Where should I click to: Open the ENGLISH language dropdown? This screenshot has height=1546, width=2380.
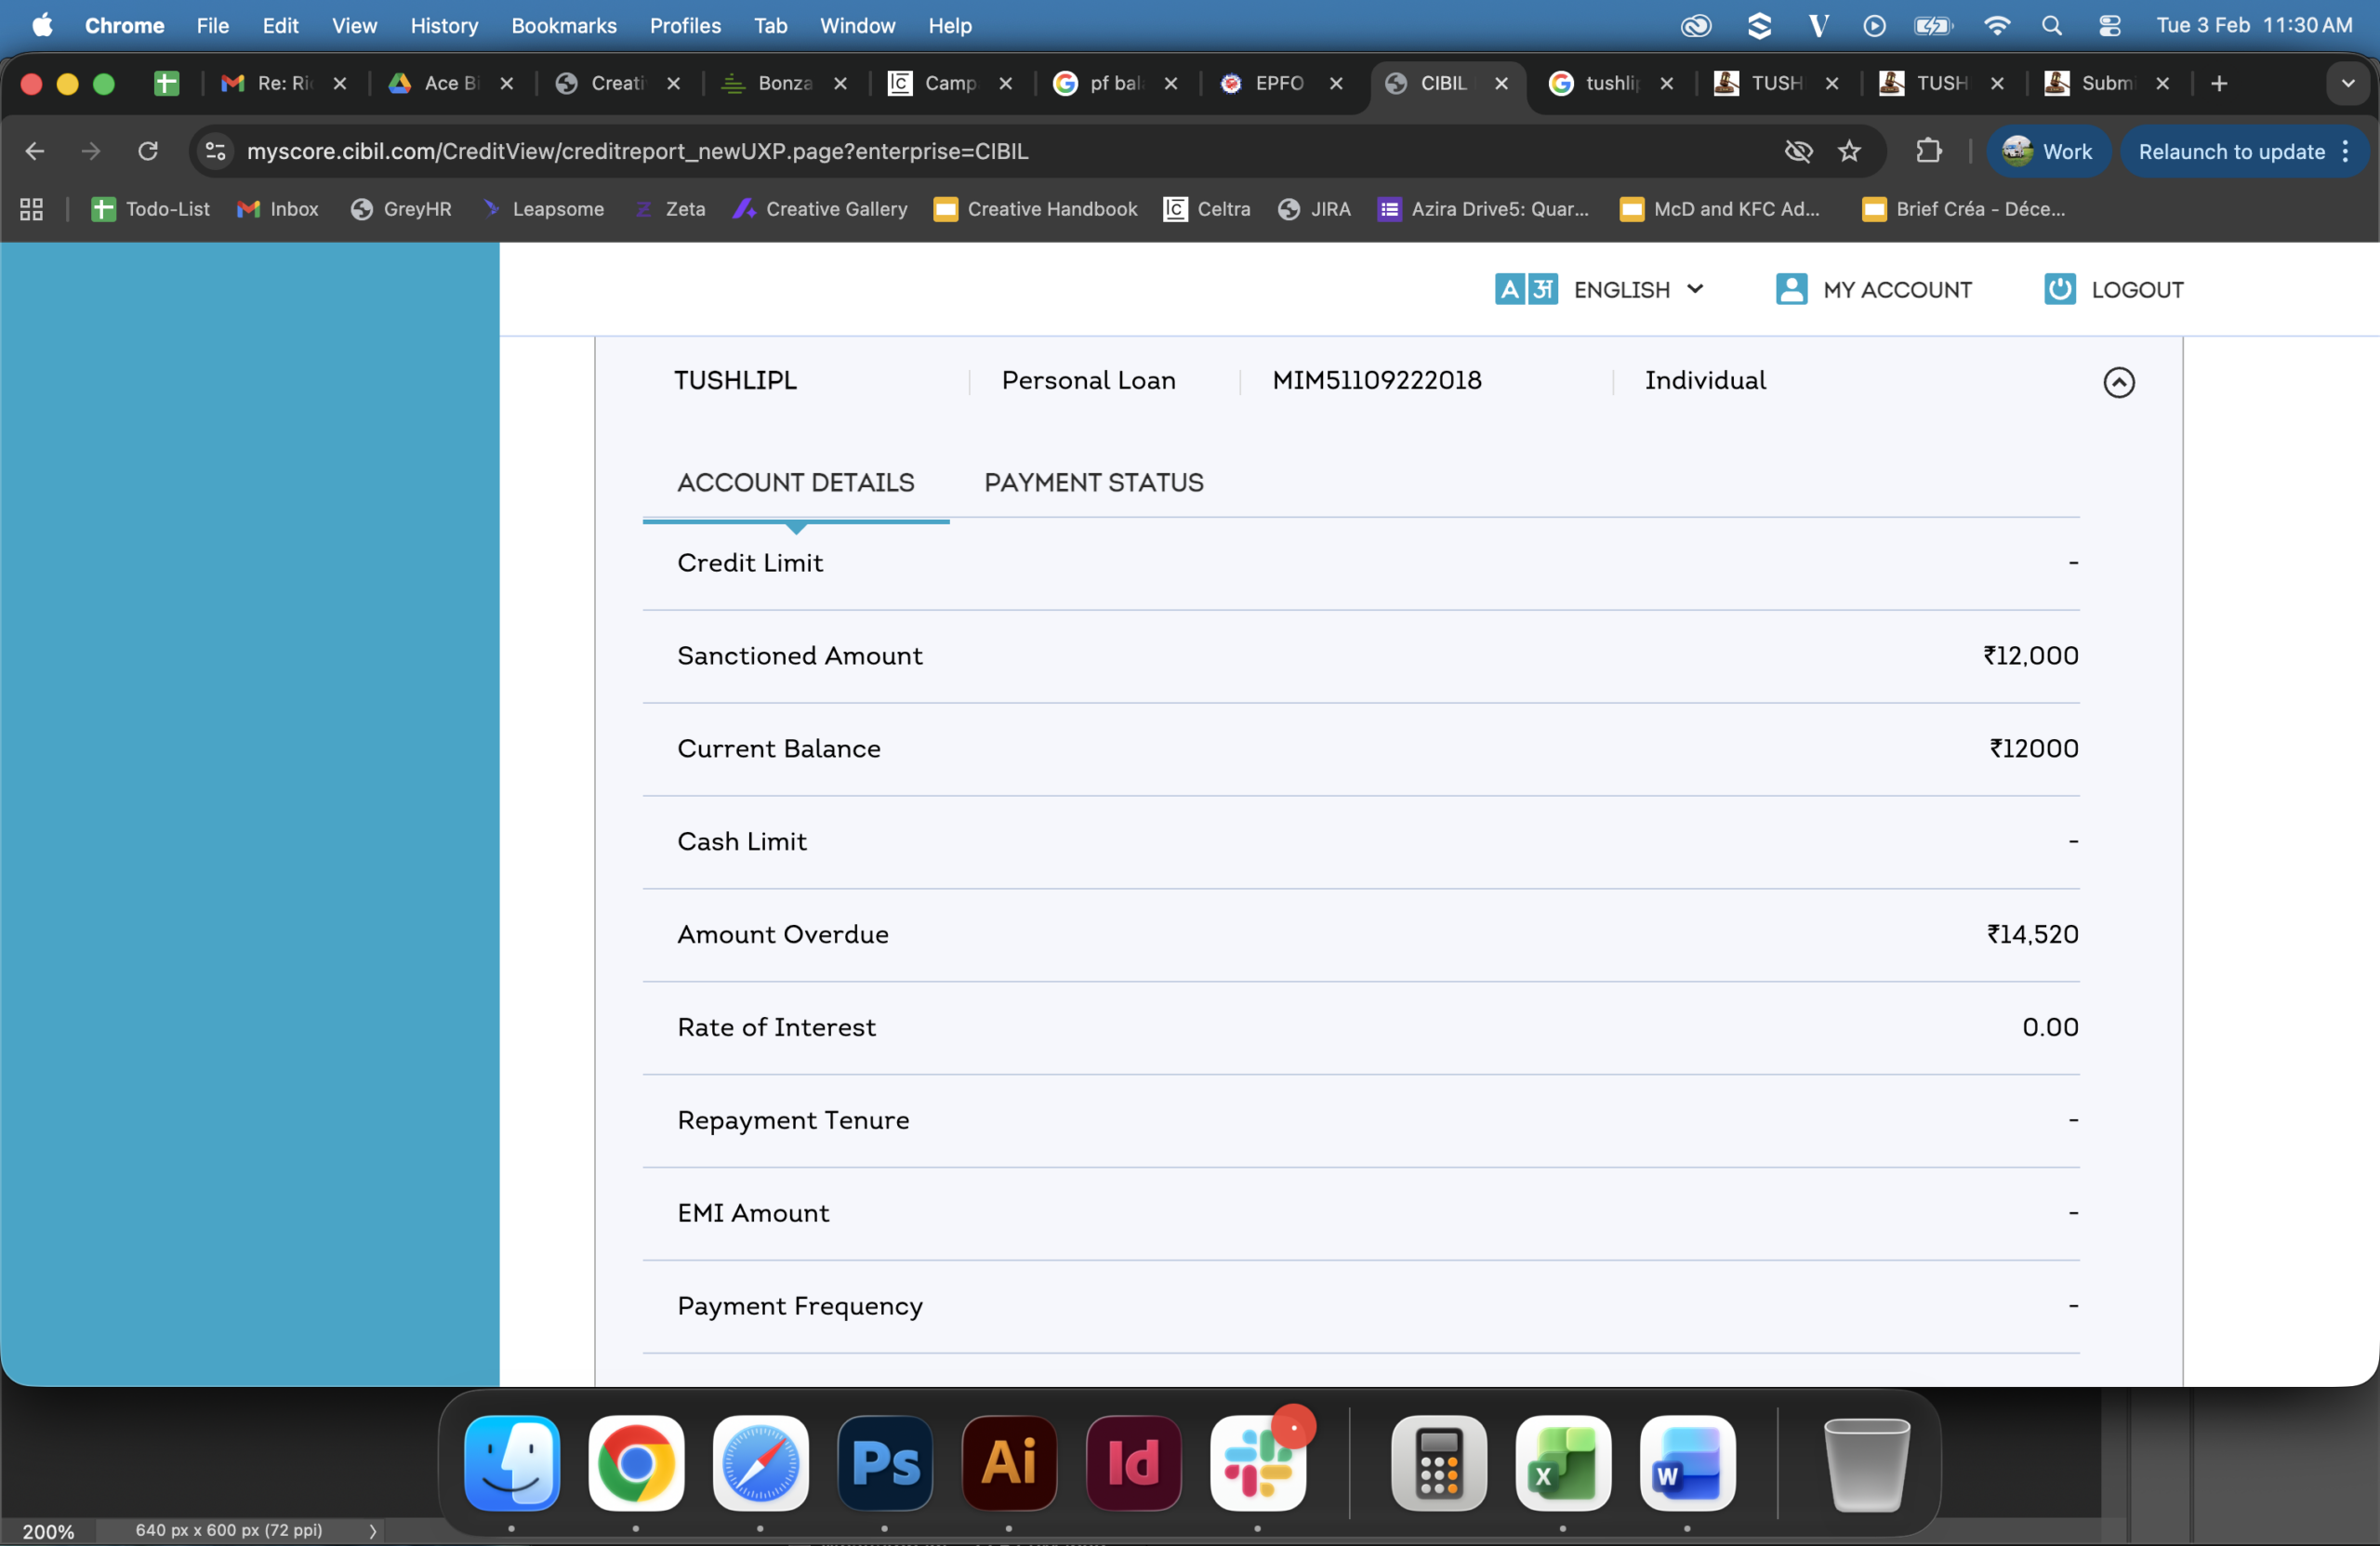click(x=1620, y=290)
